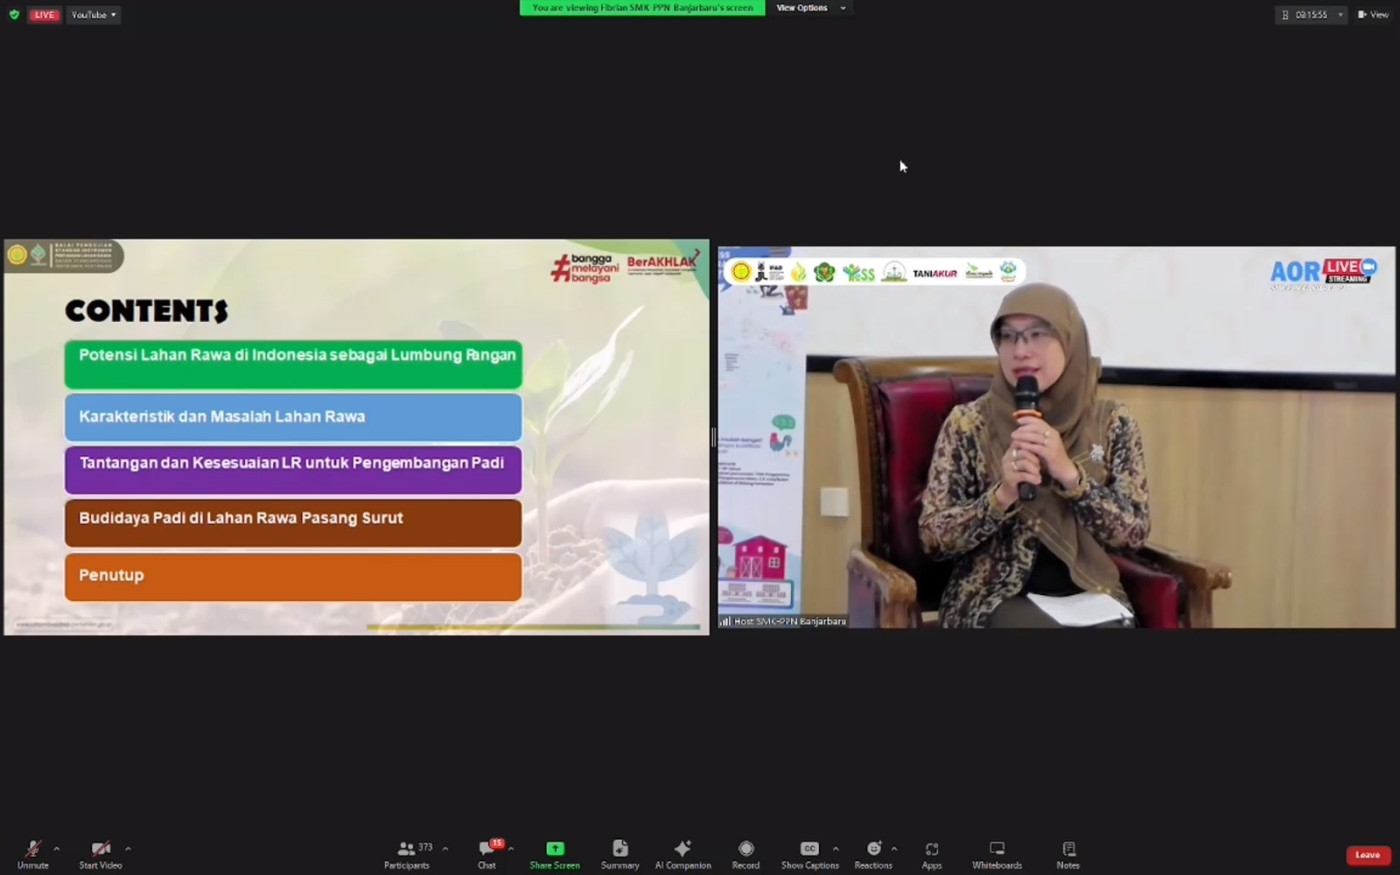Click the encryption shield icon

(14, 15)
